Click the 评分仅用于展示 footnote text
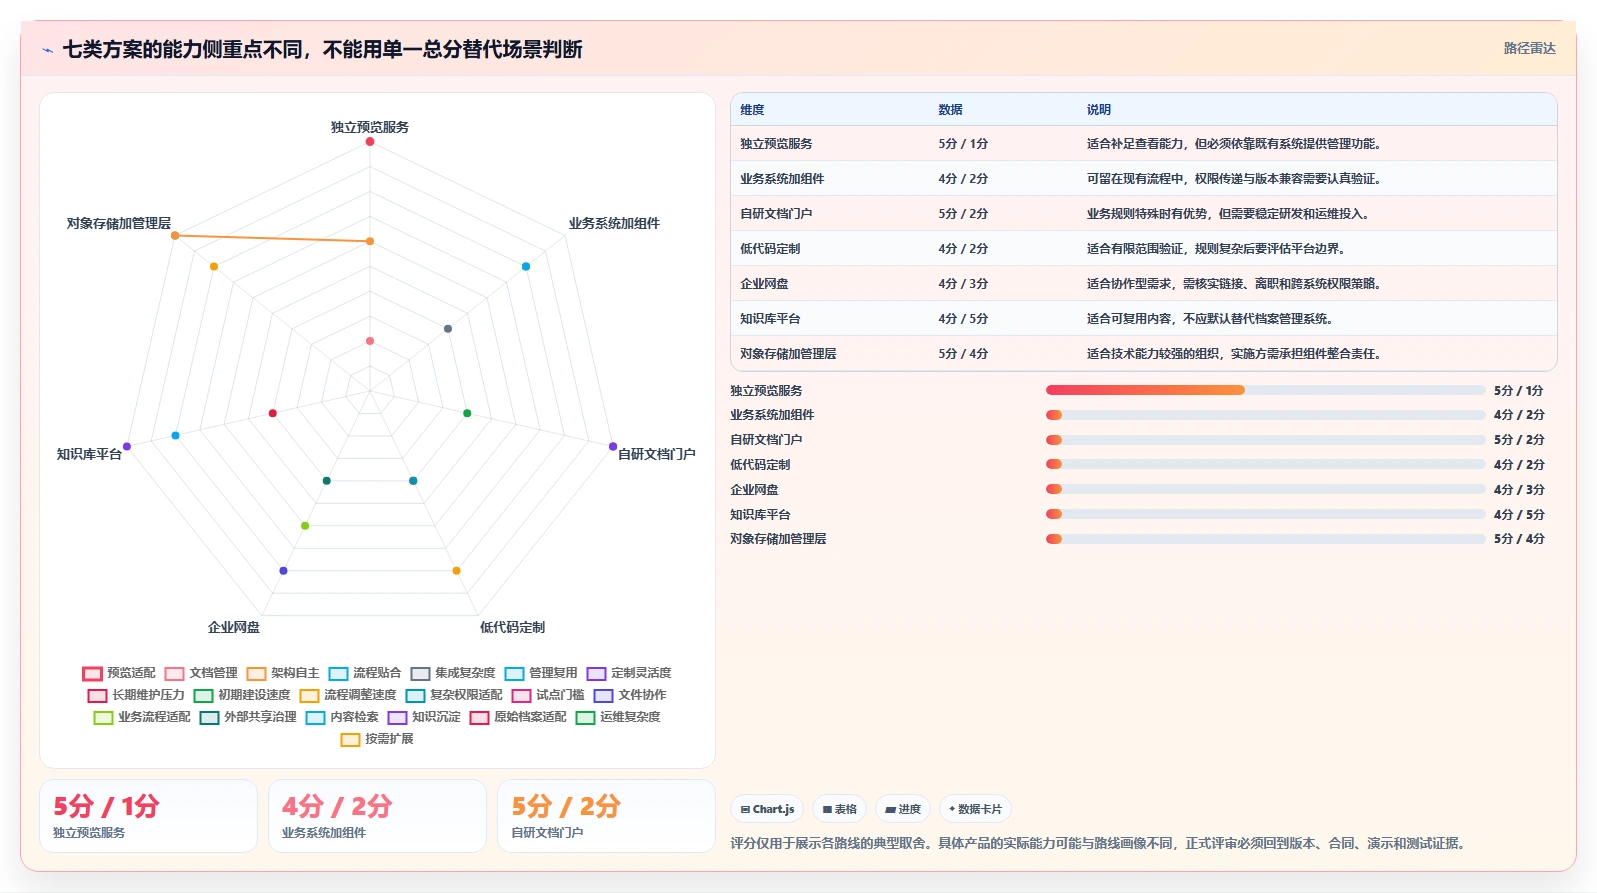 click(1100, 843)
